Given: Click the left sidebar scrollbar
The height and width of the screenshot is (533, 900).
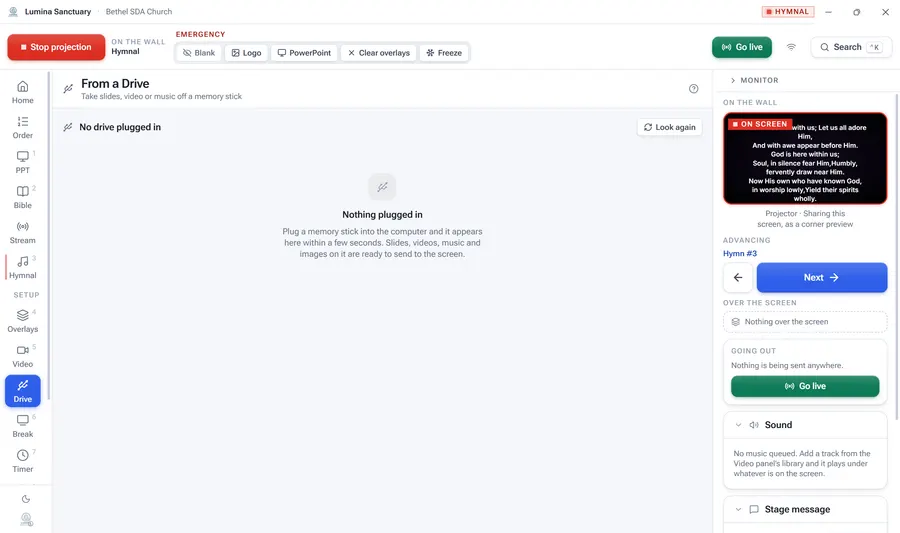Looking at the screenshot, I should coord(49,235).
